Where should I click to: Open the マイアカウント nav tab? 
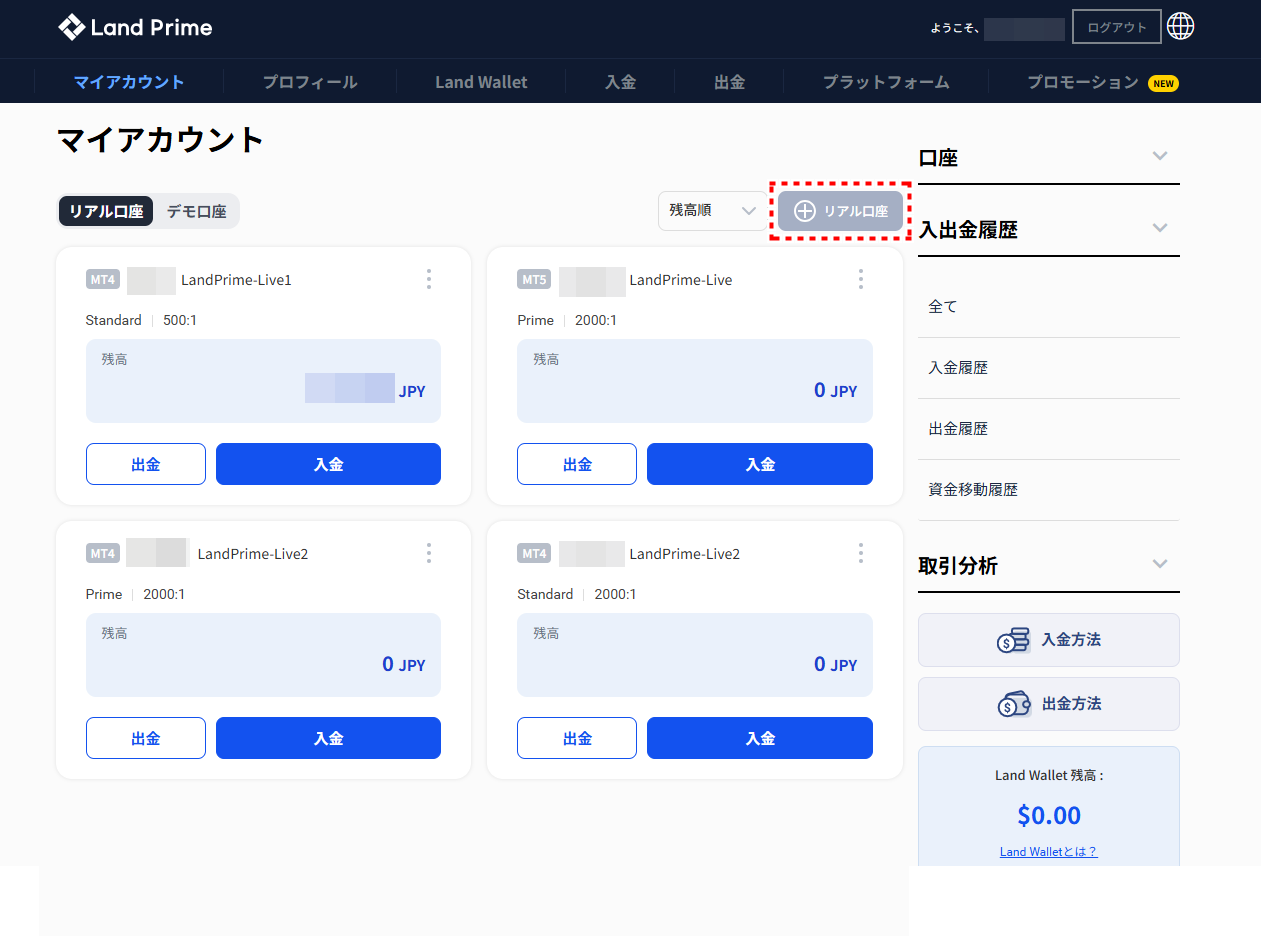point(129,82)
